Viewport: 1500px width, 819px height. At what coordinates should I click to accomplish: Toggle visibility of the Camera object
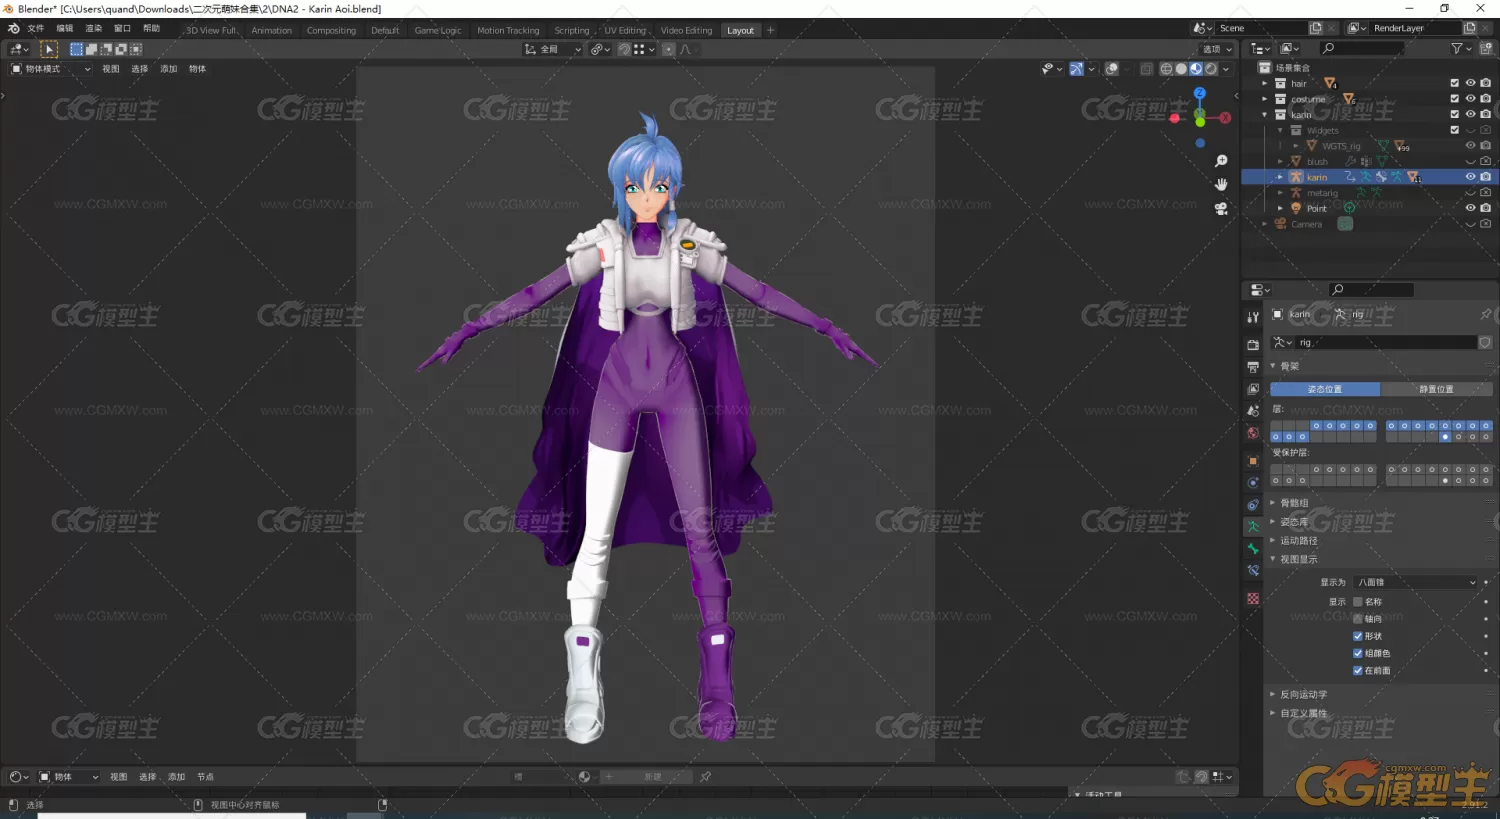[x=1470, y=224]
